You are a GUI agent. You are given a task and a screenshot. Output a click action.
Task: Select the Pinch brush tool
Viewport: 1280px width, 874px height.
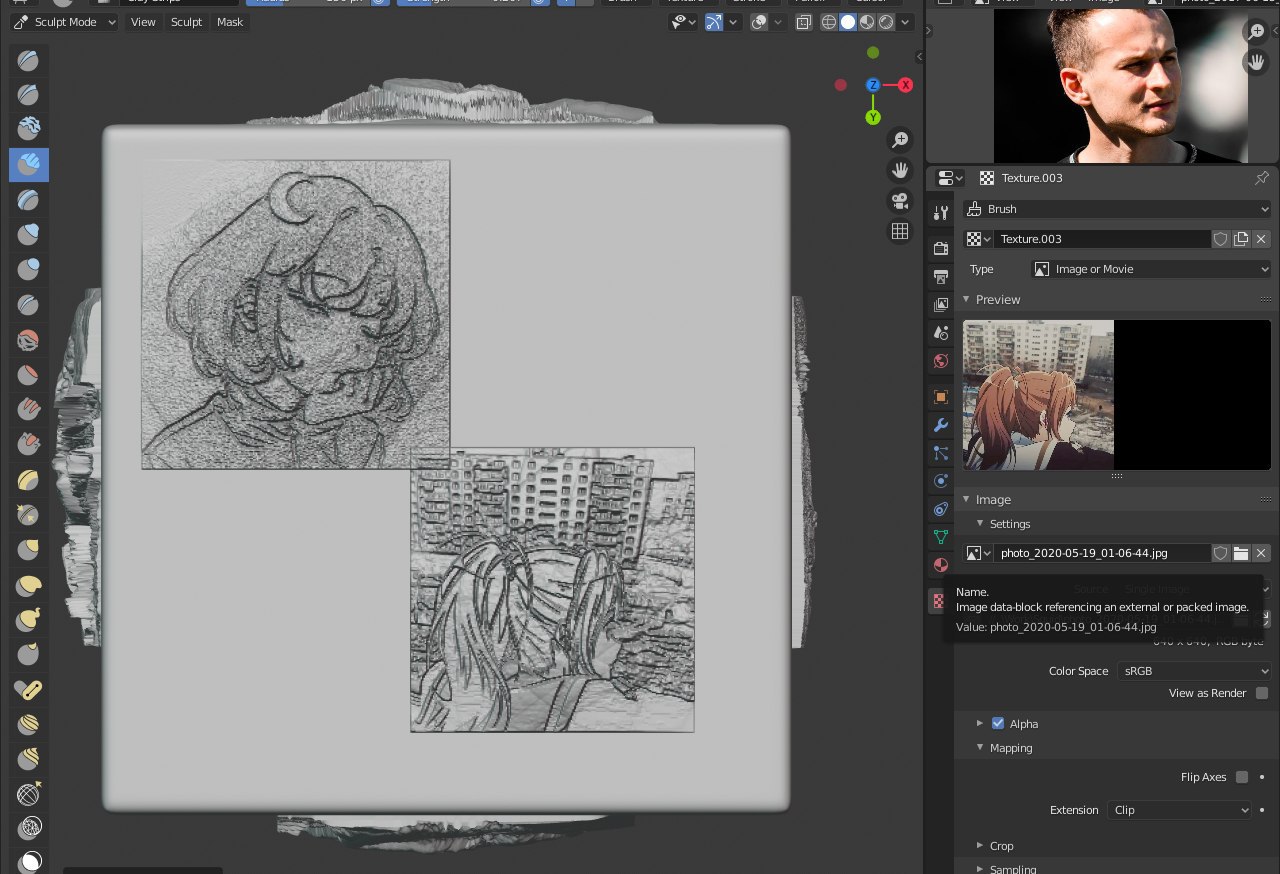(29, 514)
